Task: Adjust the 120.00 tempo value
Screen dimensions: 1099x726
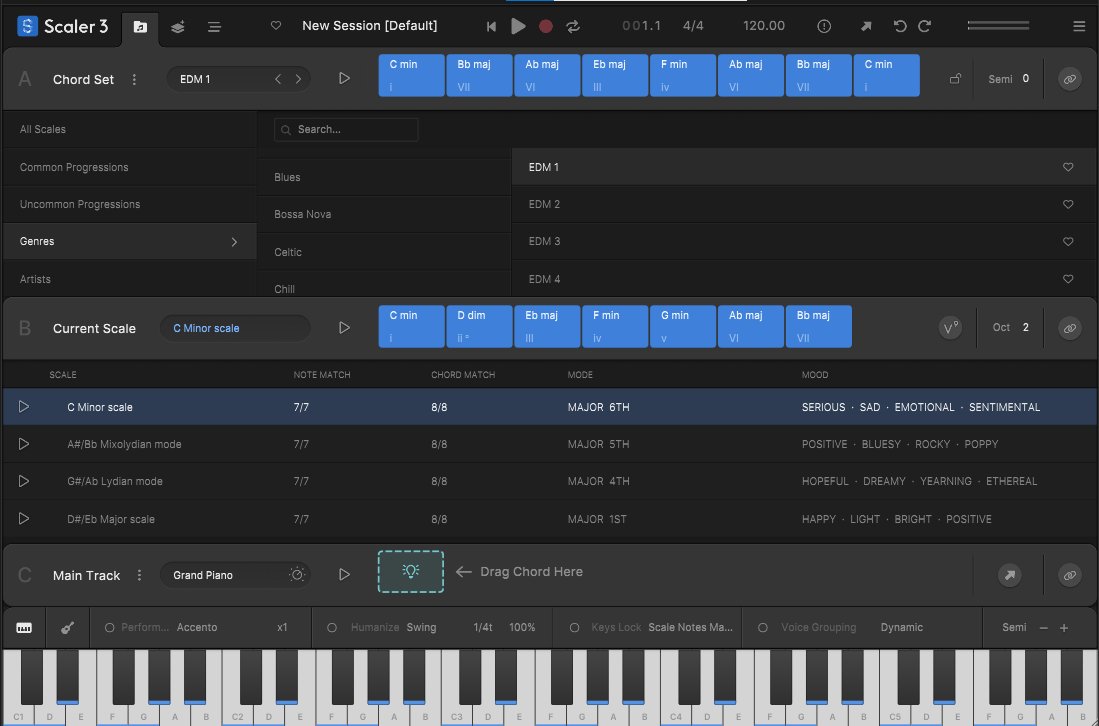Action: (764, 26)
